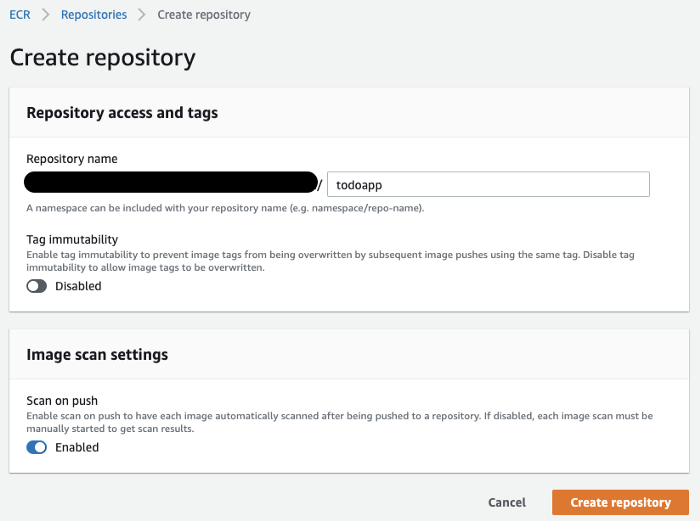Click the chevron between ECR and Repositories
This screenshot has height=521, width=700.
click(45, 15)
